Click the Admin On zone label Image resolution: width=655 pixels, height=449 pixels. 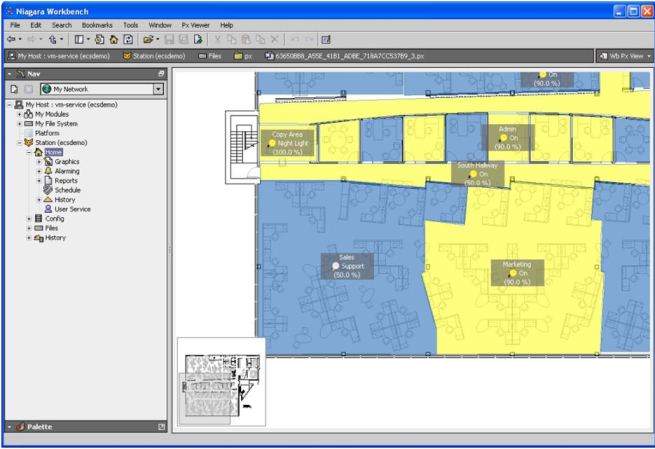[x=508, y=138]
